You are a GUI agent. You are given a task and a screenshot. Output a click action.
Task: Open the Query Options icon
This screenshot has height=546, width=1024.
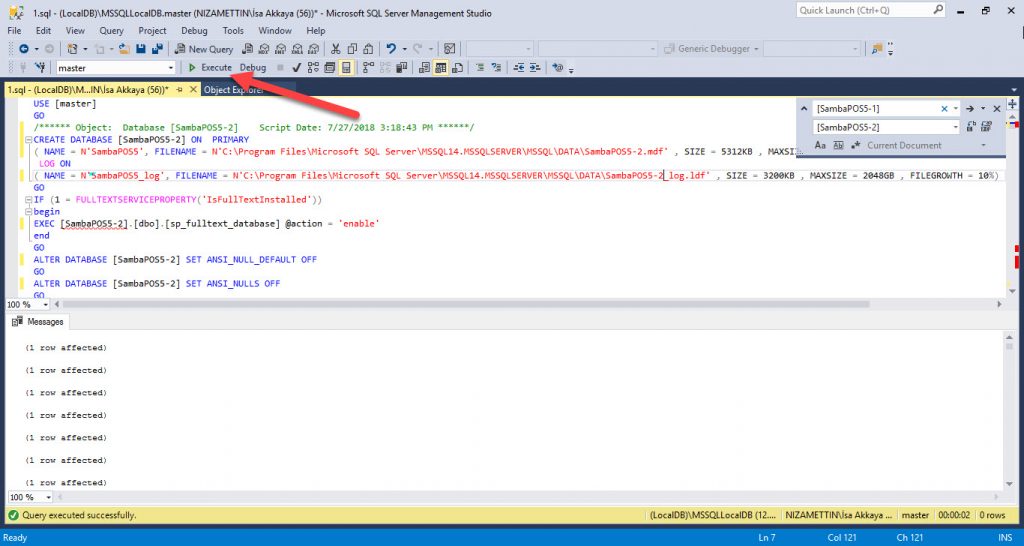click(x=330, y=67)
